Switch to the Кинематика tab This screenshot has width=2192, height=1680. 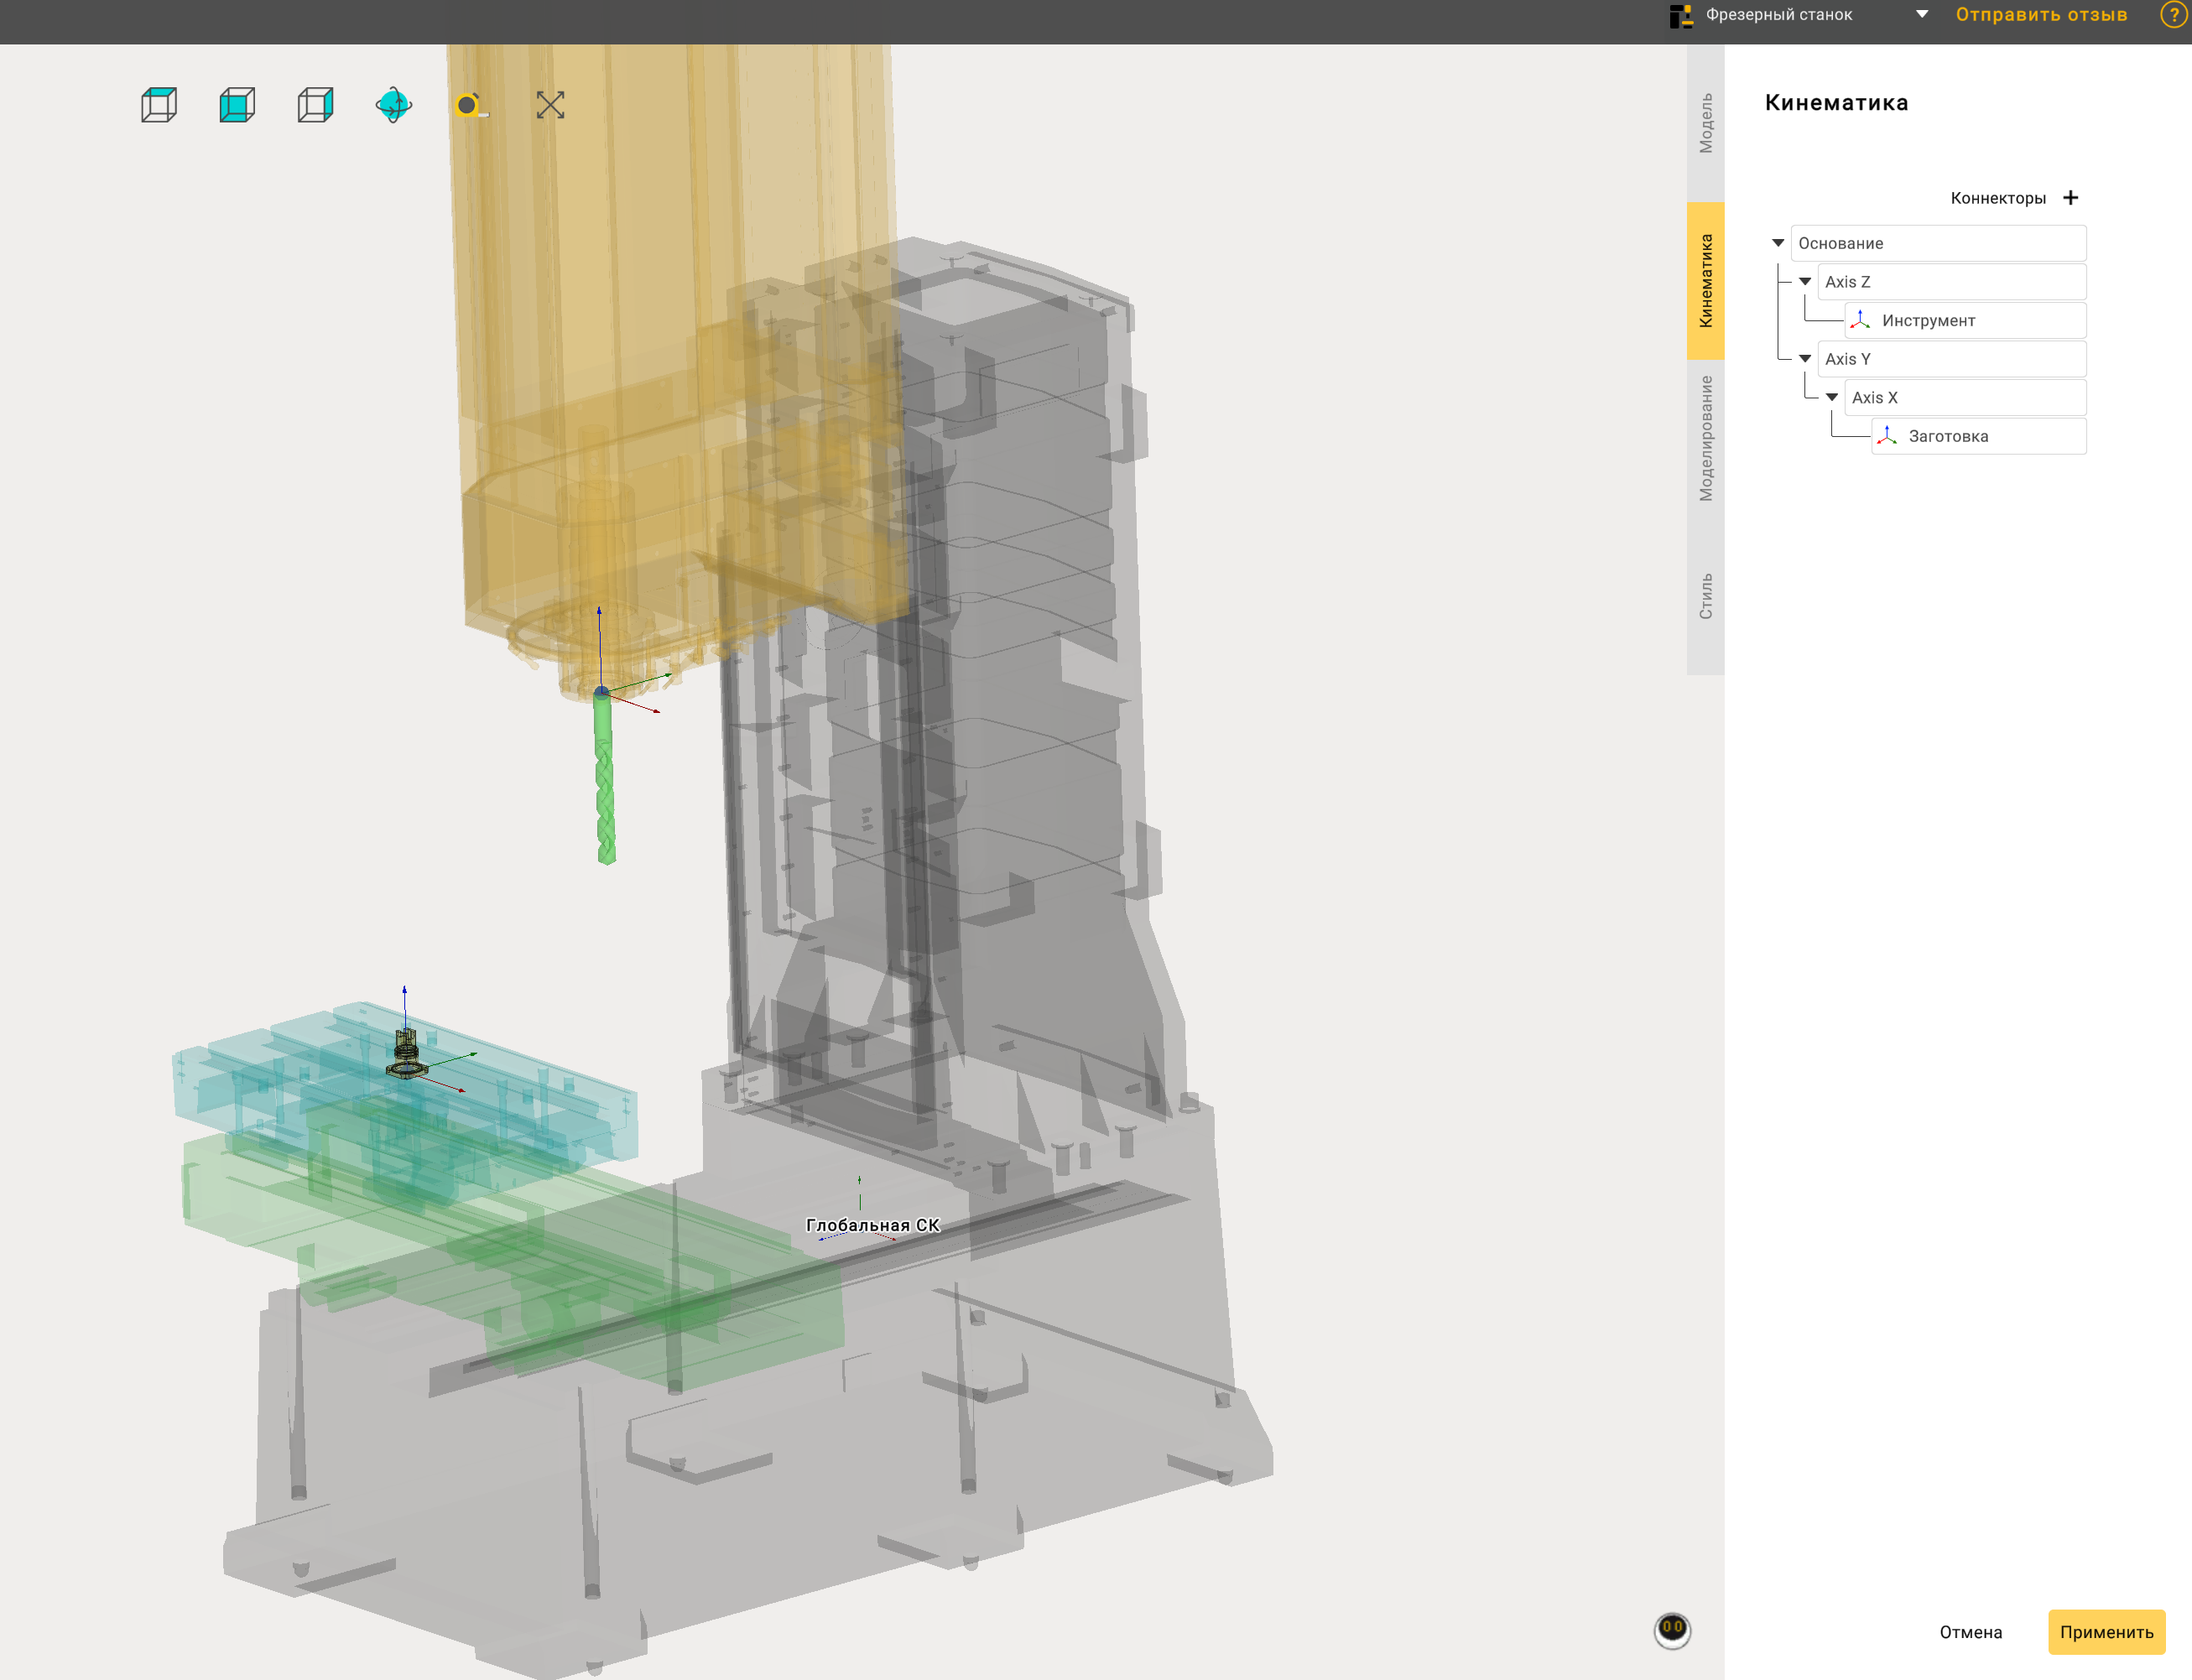pyautogui.click(x=1706, y=281)
